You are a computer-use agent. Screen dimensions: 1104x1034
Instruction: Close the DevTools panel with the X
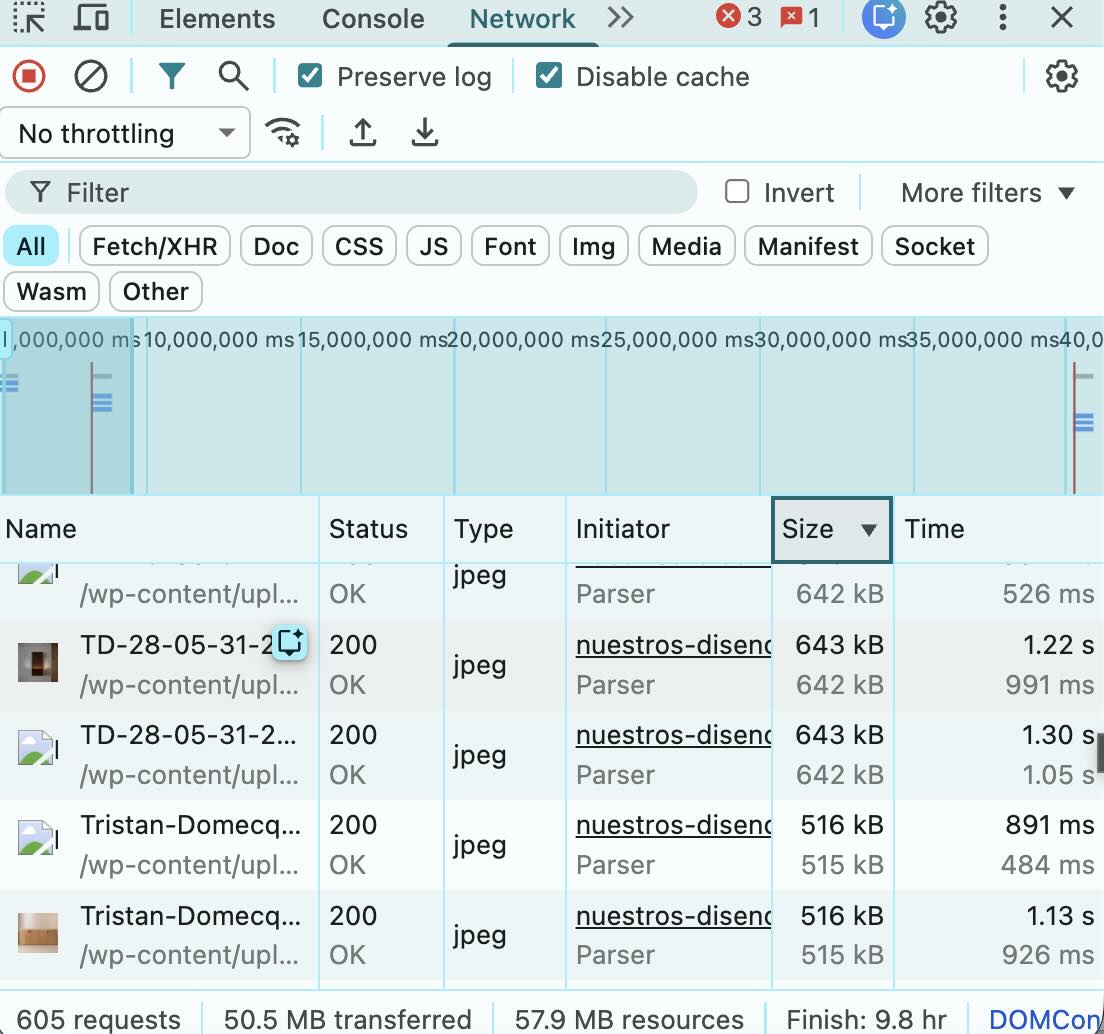(x=1061, y=17)
